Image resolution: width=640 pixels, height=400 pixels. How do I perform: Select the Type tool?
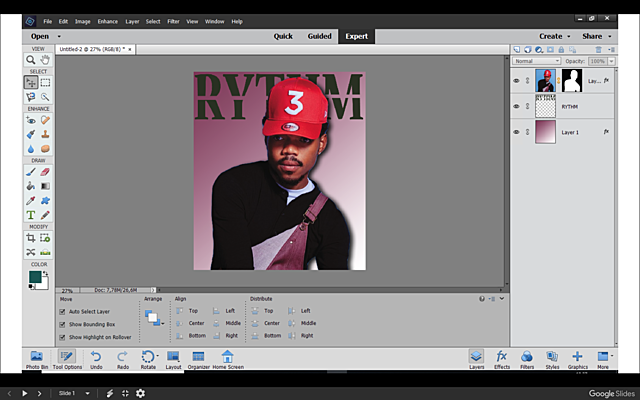click(31, 215)
